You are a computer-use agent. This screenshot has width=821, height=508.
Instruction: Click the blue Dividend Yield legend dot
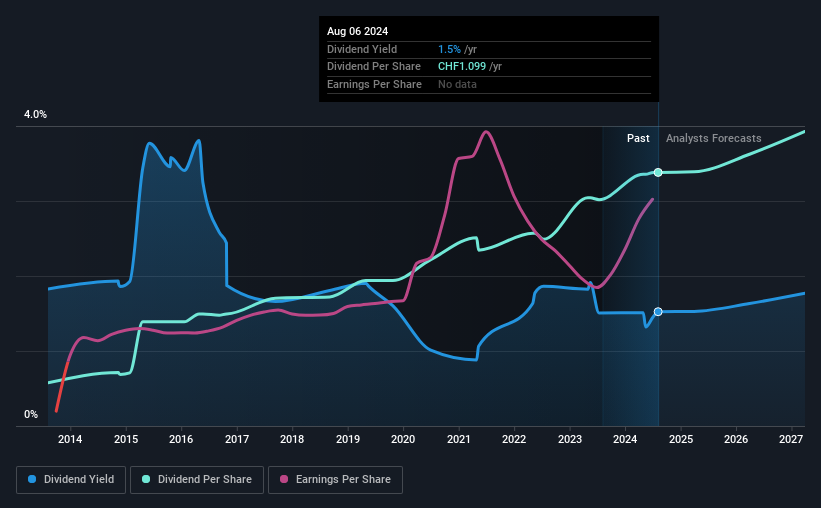coord(32,479)
